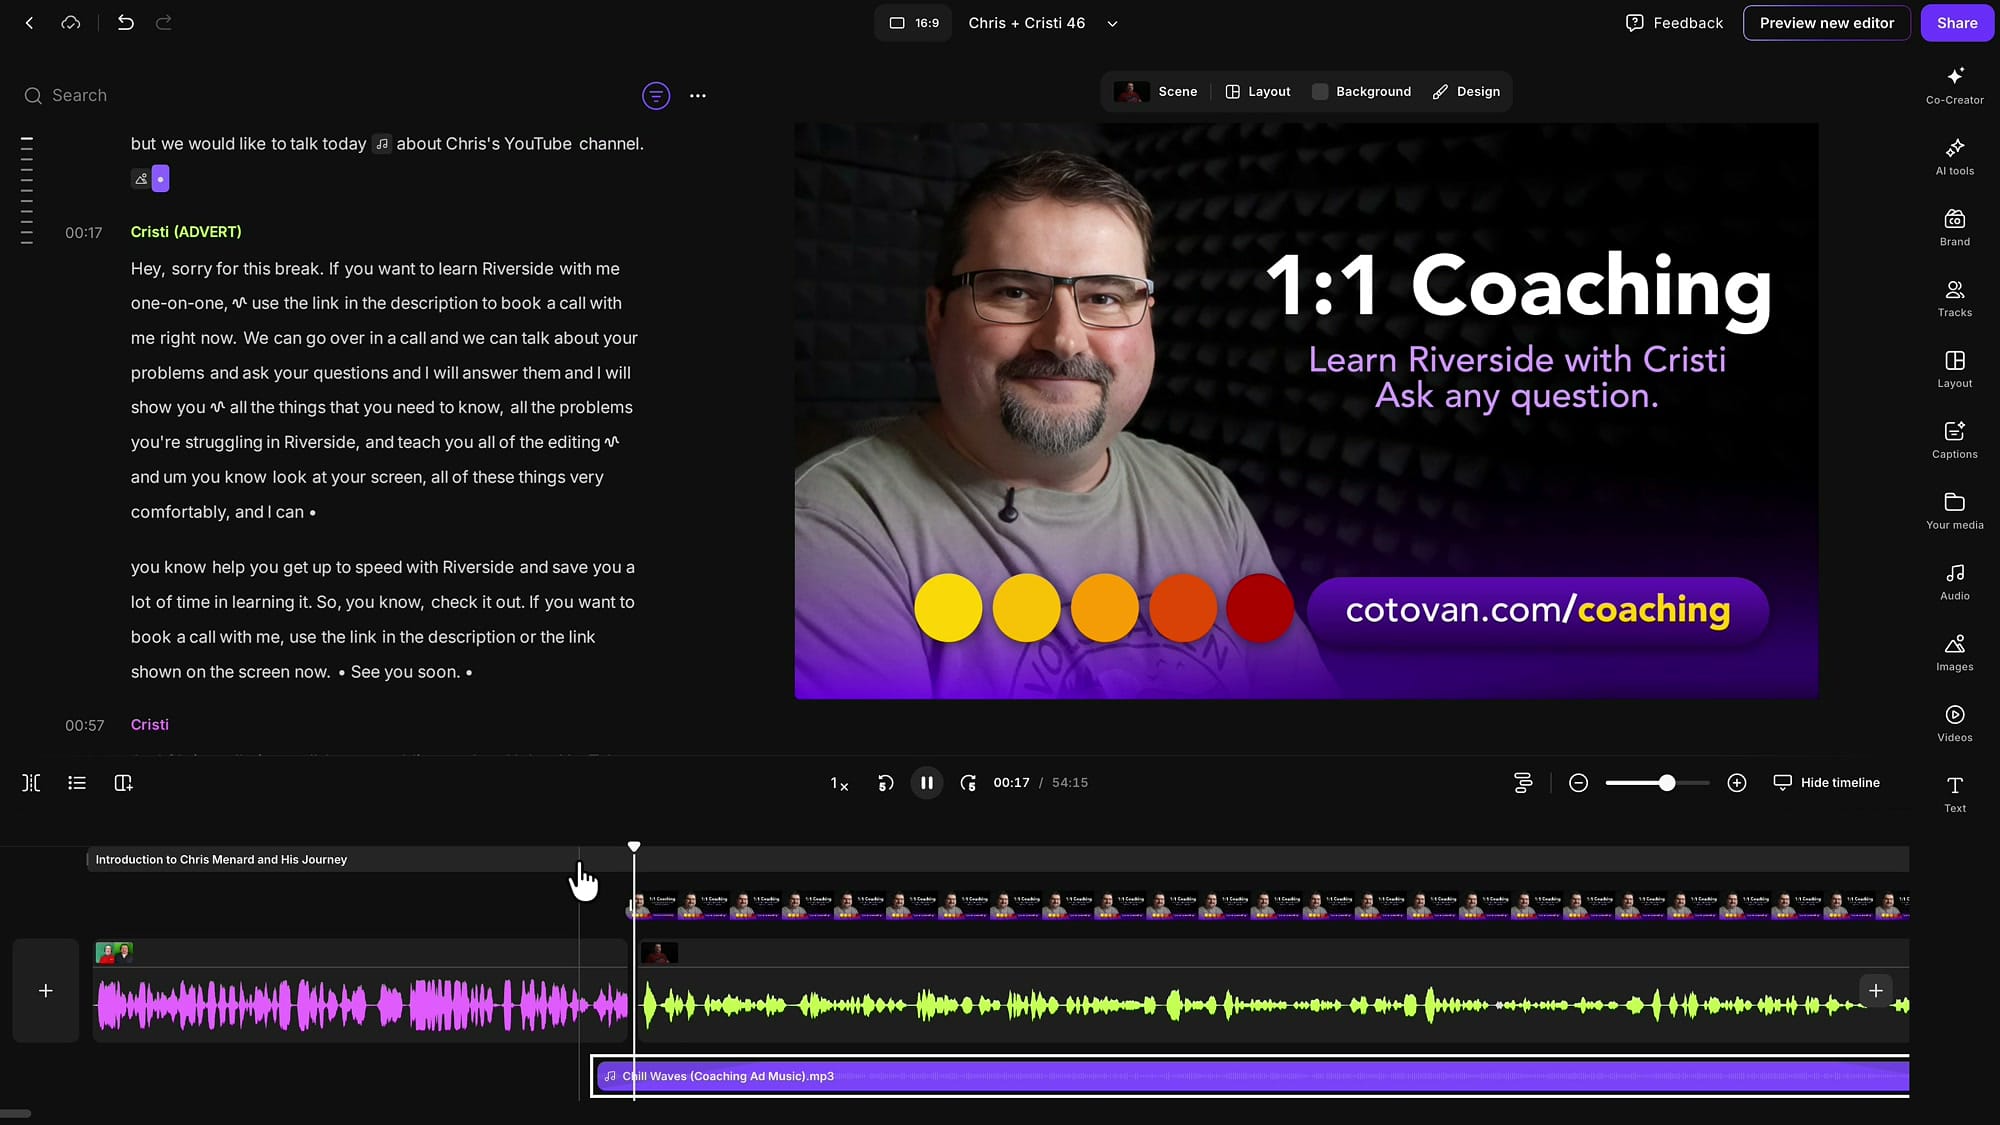The width and height of the screenshot is (2000, 1125).
Task: Click Hide timeline
Action: 1826,783
